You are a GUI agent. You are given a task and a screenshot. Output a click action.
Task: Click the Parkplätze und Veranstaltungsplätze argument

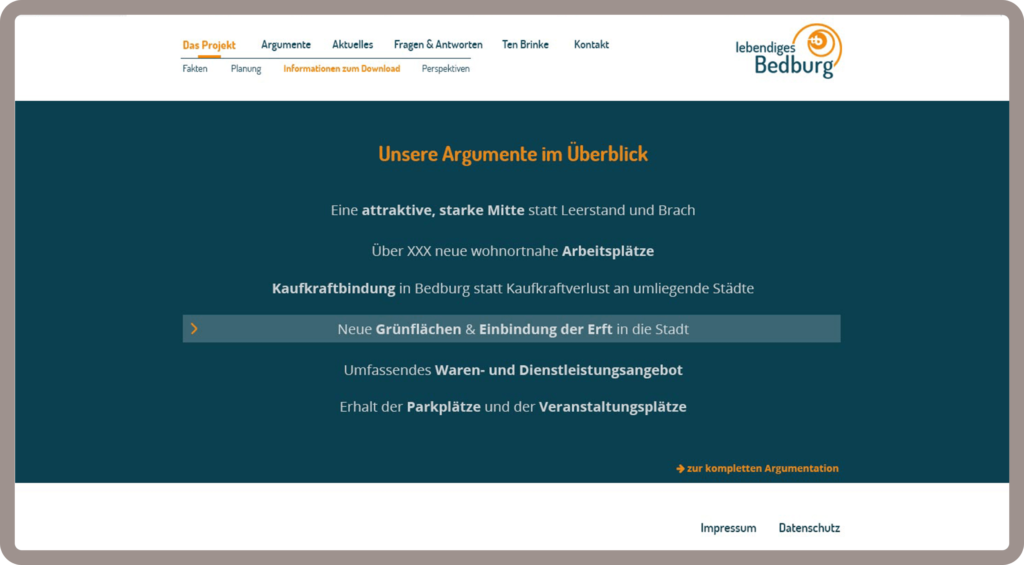(x=513, y=407)
